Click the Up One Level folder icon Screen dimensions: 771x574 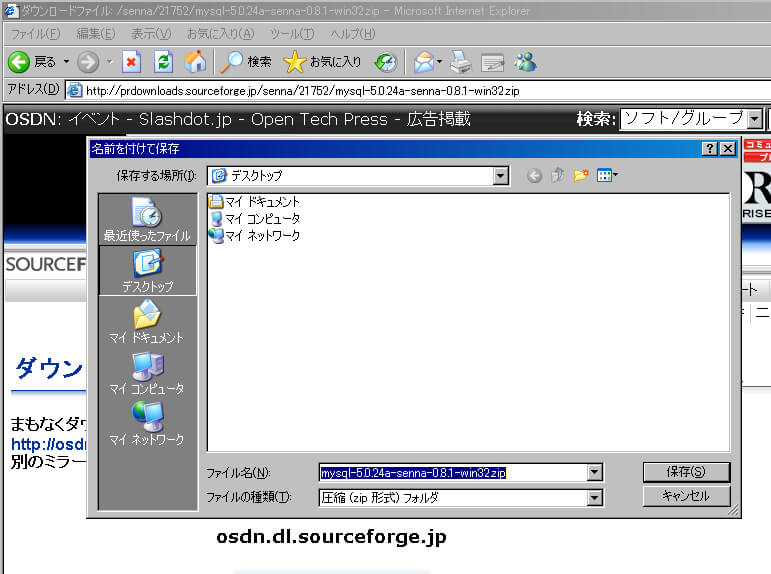pyautogui.click(x=557, y=176)
